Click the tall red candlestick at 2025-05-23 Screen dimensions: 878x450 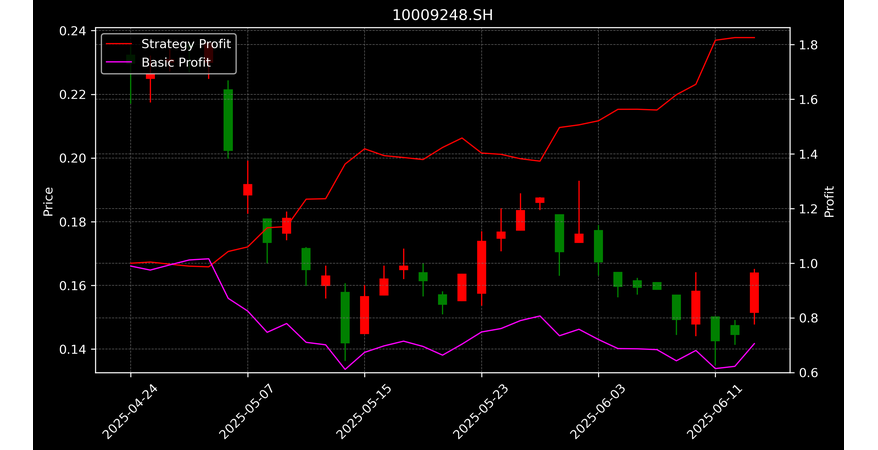click(x=482, y=267)
